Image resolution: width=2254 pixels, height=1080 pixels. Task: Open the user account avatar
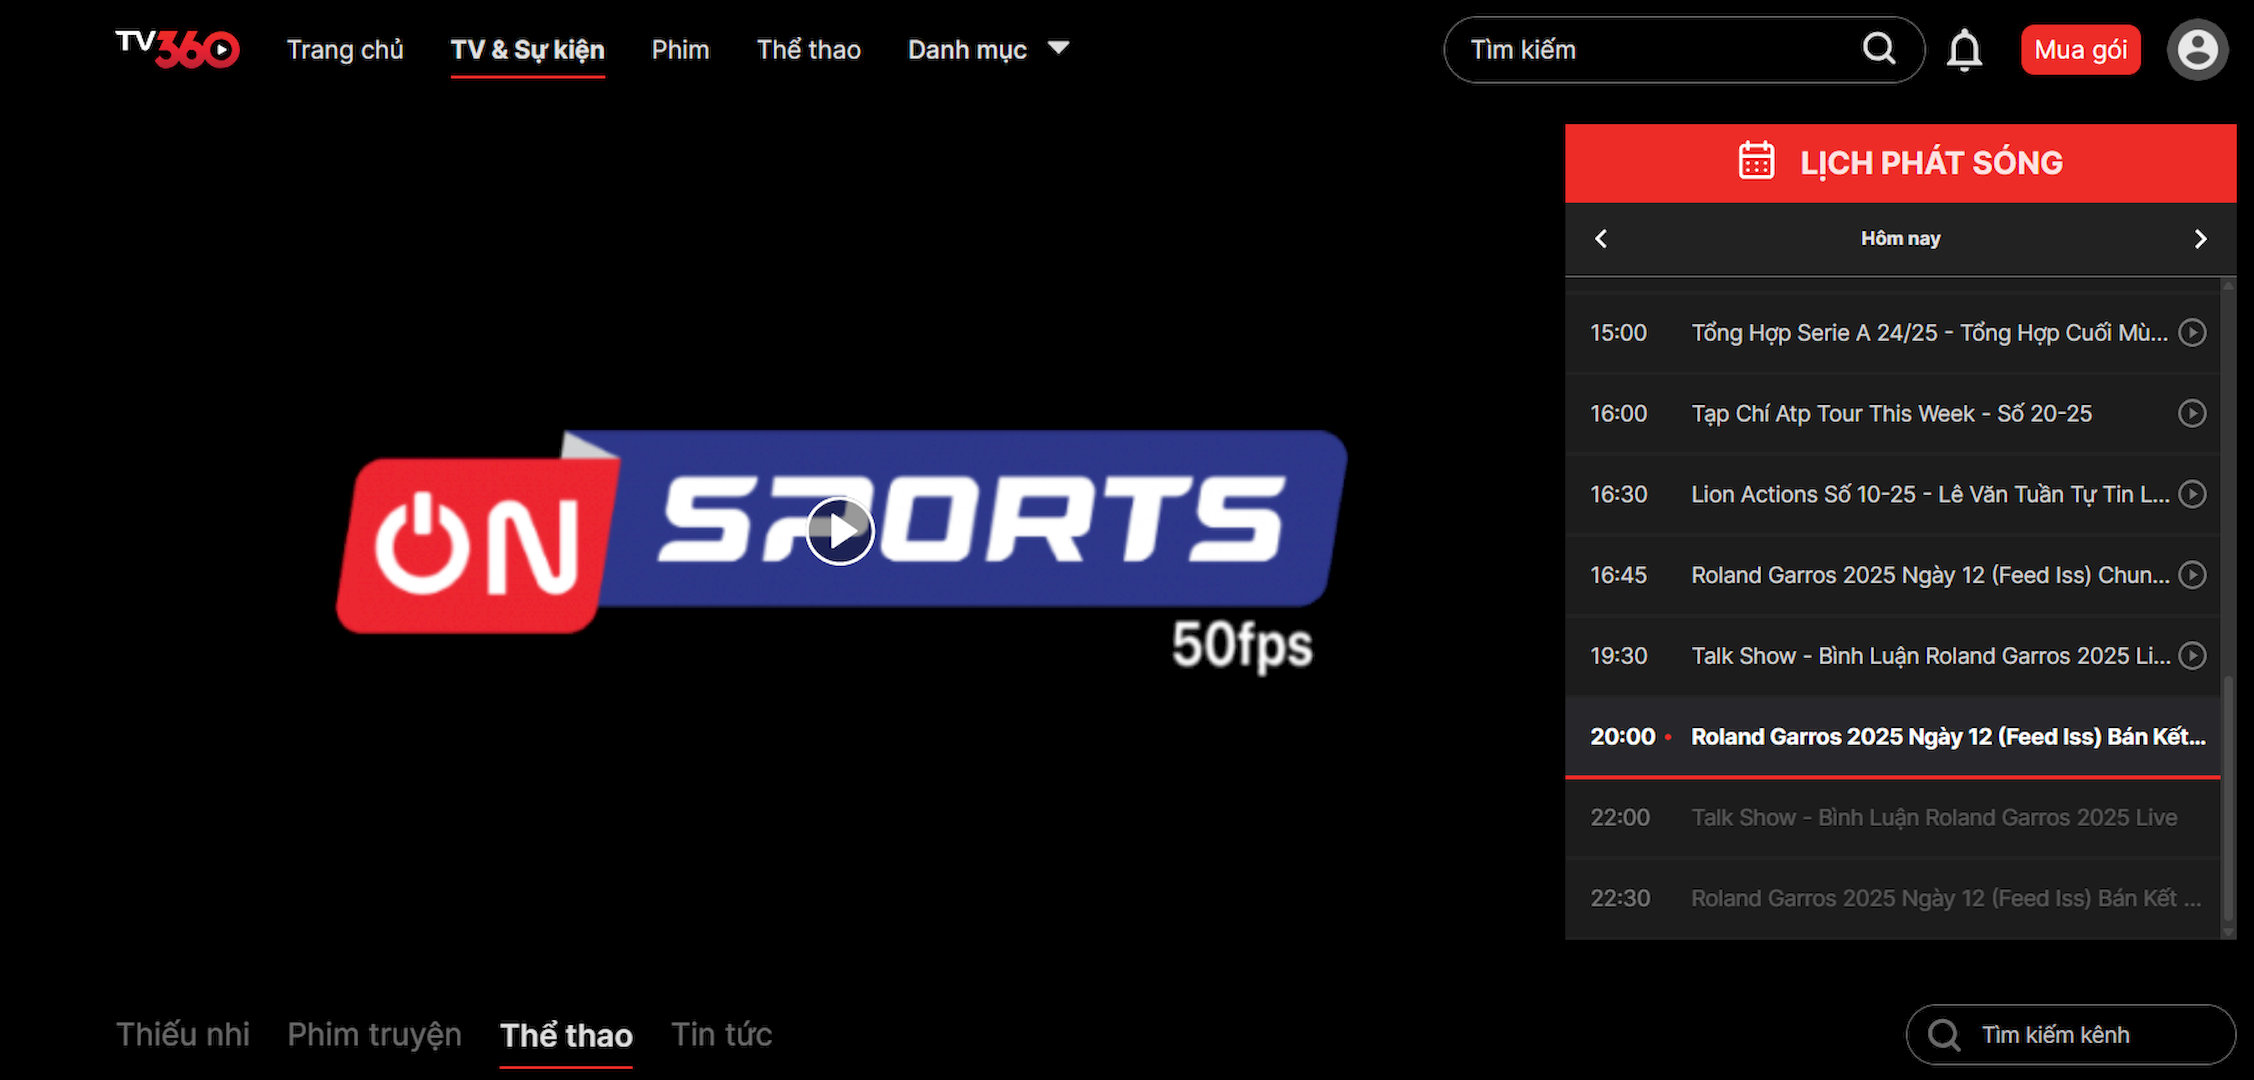(x=2197, y=50)
